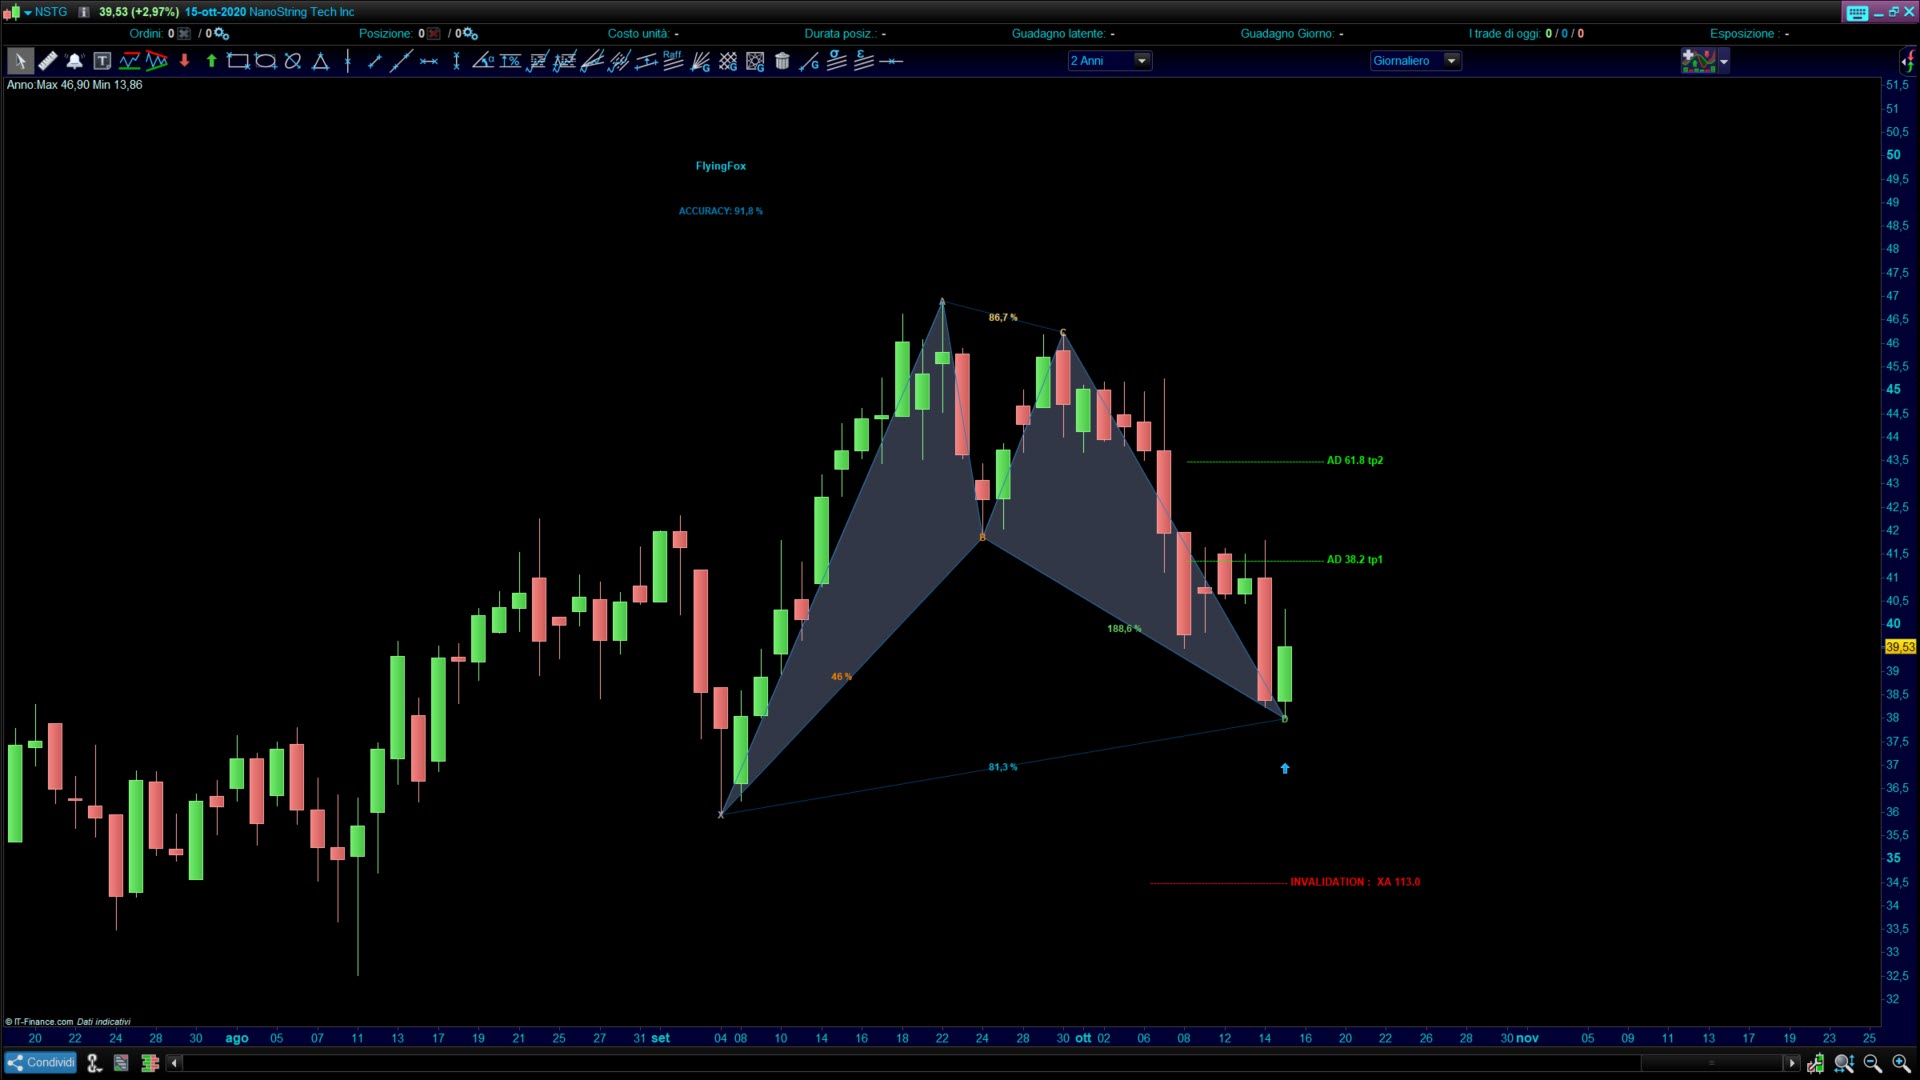Toggle the Posizione settings gear
This screenshot has height=1080, width=1920.
(x=470, y=34)
